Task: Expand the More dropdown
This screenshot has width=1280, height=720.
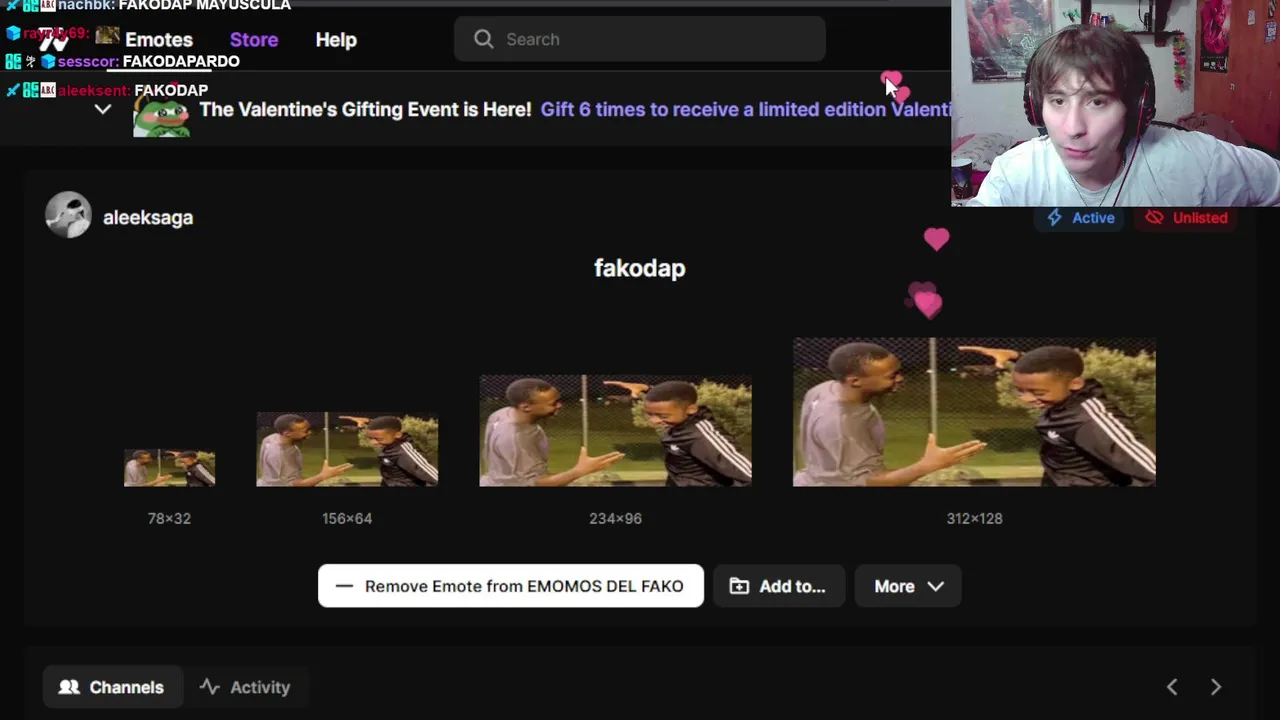Action: (908, 586)
